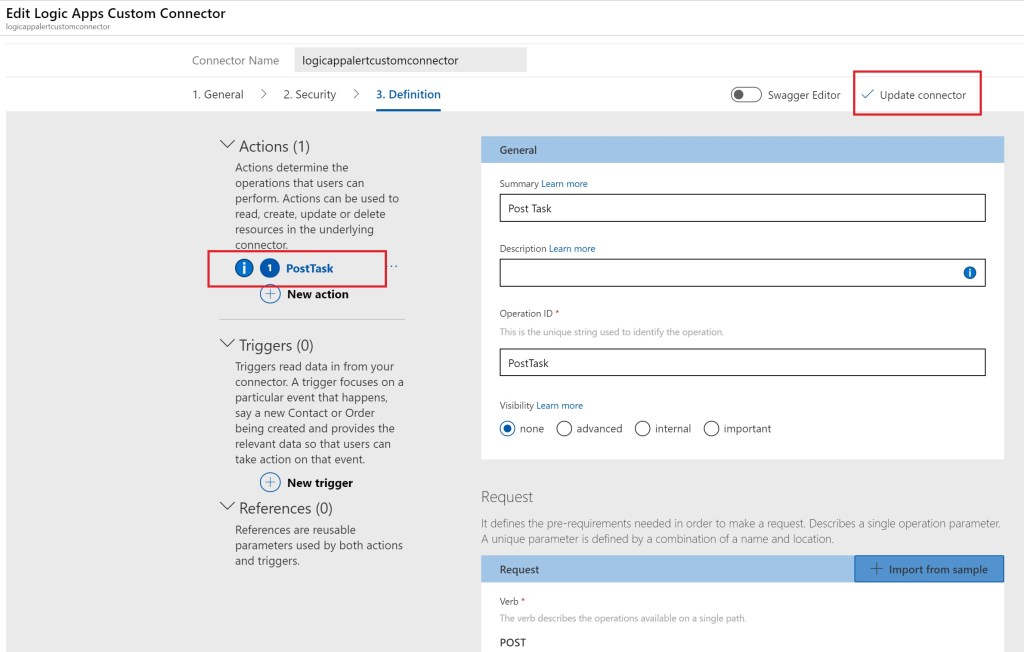Image resolution: width=1024 pixels, height=652 pixels.
Task: Click the ellipsis menu next to PostTask
Action: pyautogui.click(x=393, y=266)
